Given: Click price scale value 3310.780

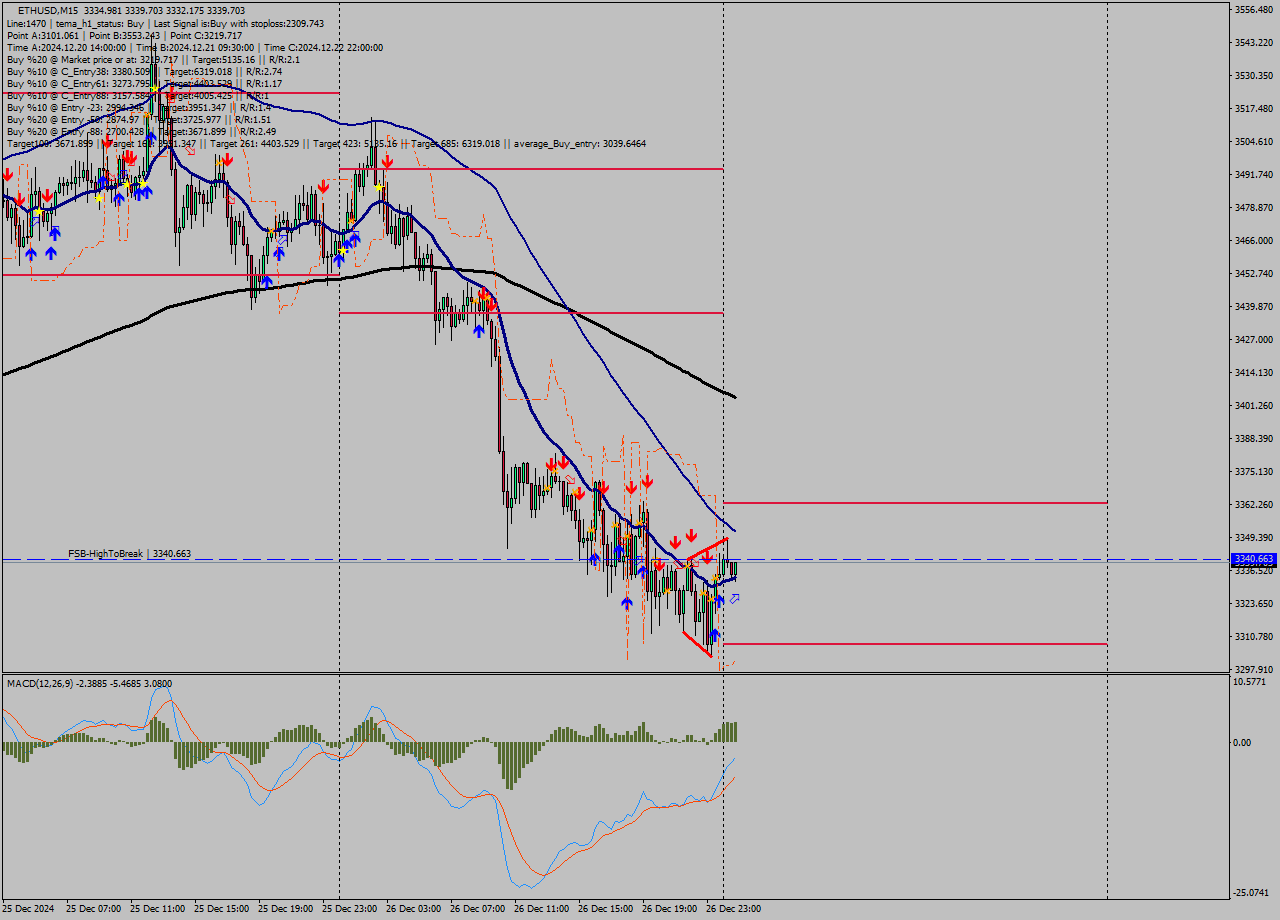Looking at the screenshot, I should [1253, 637].
